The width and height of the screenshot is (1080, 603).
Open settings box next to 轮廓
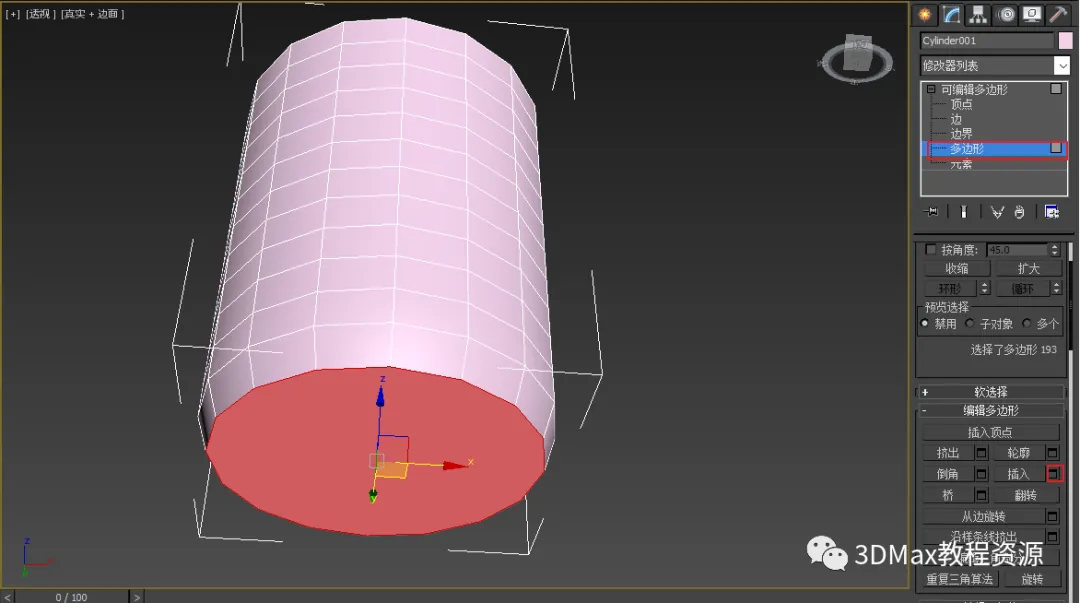point(1052,453)
